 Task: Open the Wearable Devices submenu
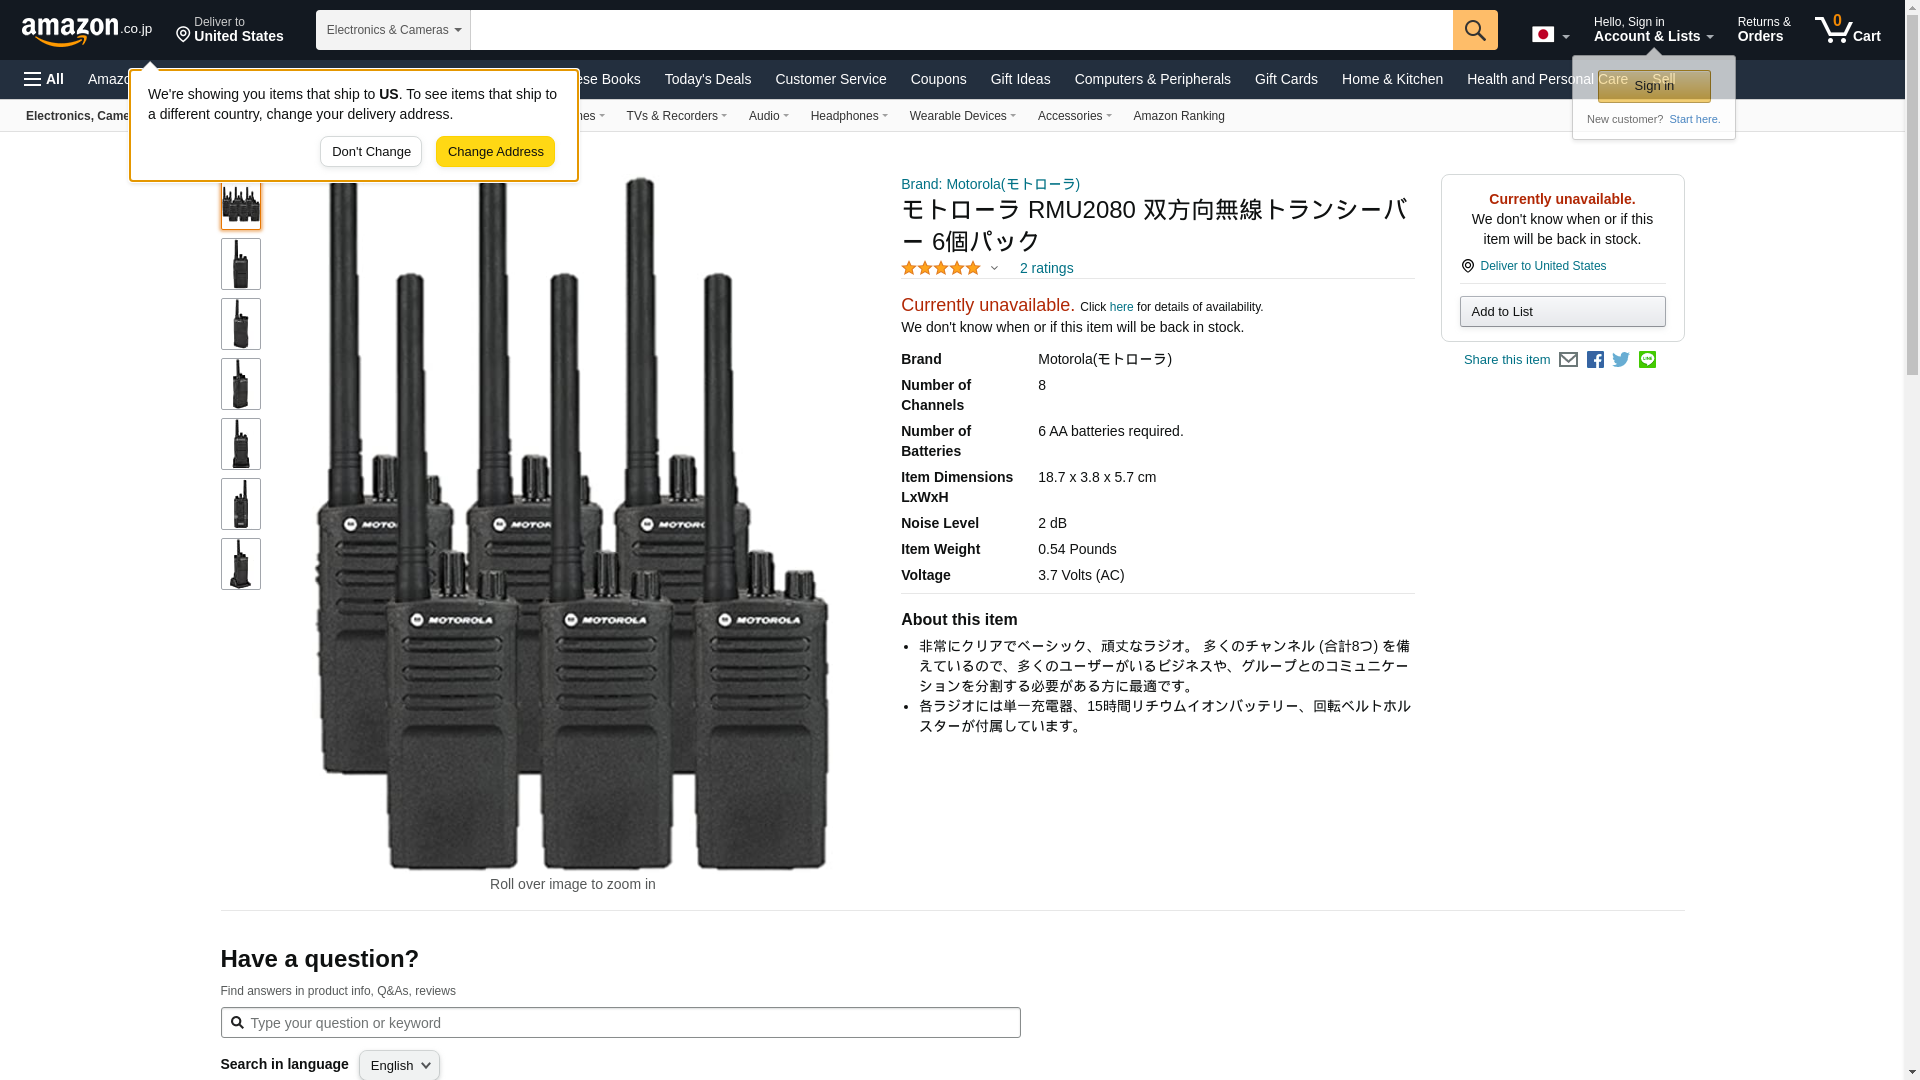(962, 116)
